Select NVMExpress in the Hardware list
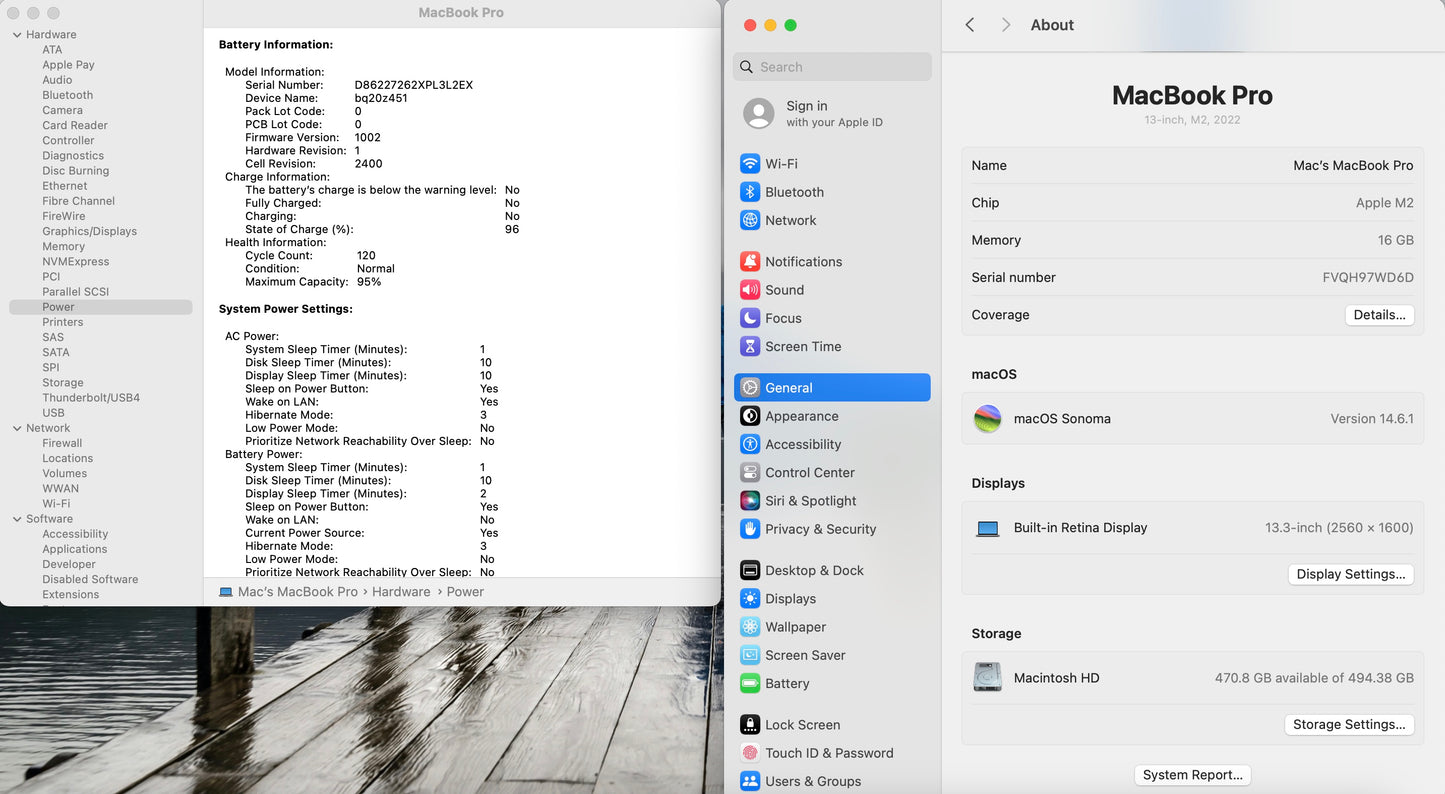1445x794 pixels. coord(75,262)
